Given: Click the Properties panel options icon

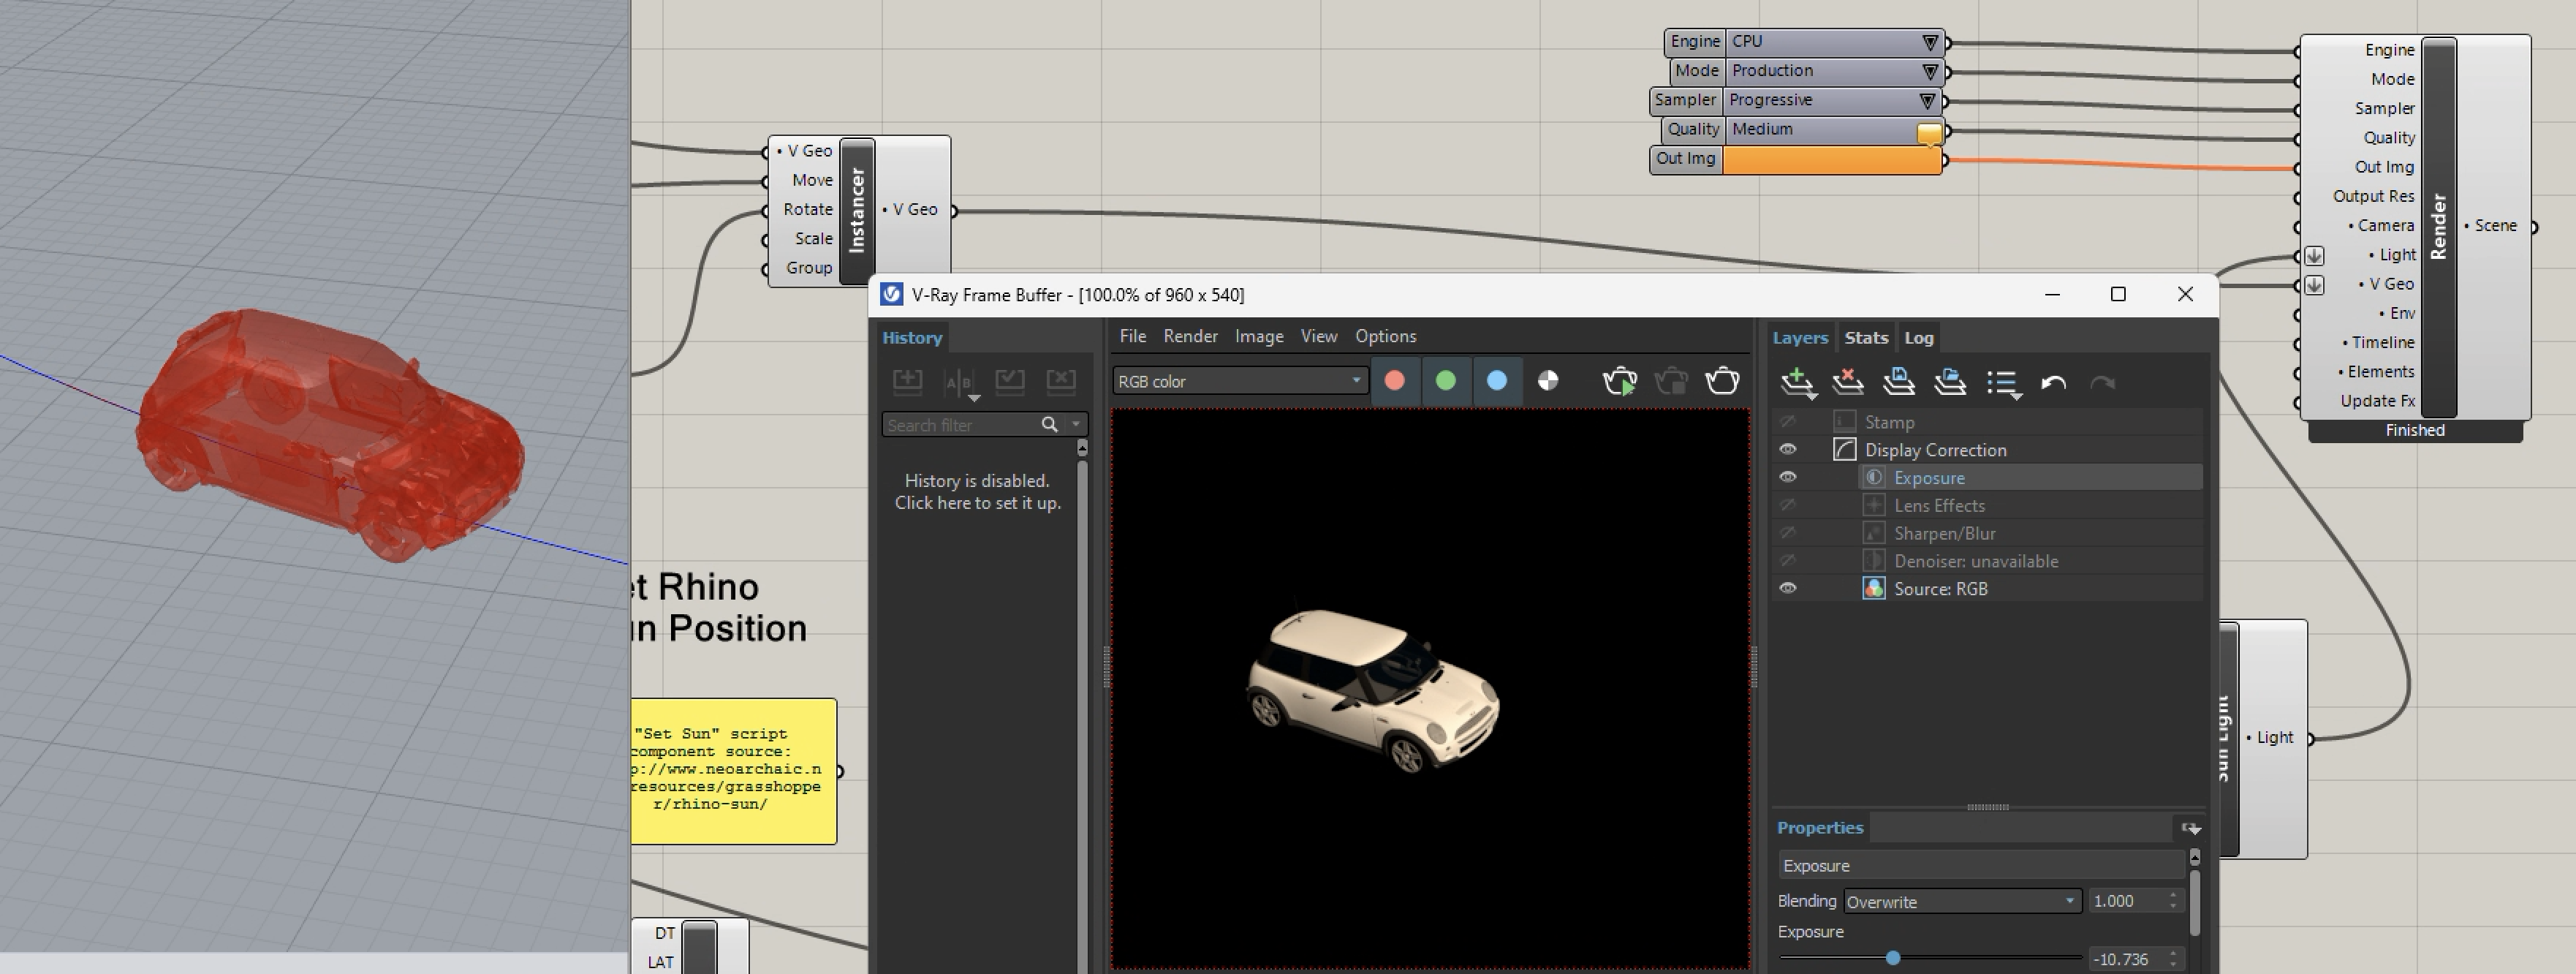Looking at the screenshot, I should click(2190, 828).
